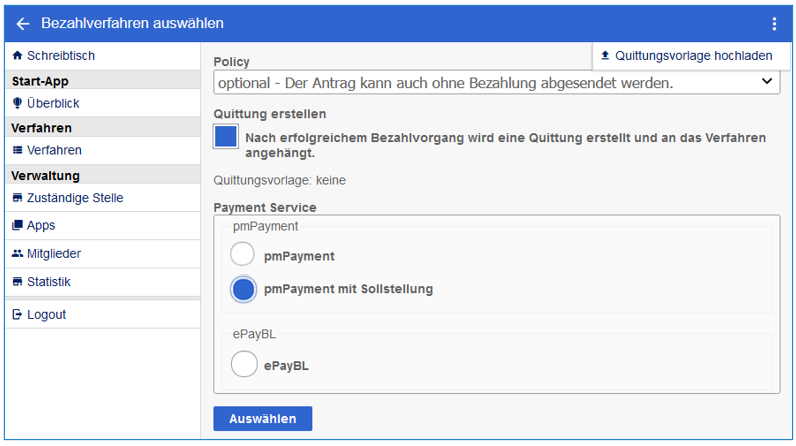Viewport: 796px width, 446px height.
Task: Click the Mitglieder people icon
Action: pyautogui.click(x=17, y=254)
